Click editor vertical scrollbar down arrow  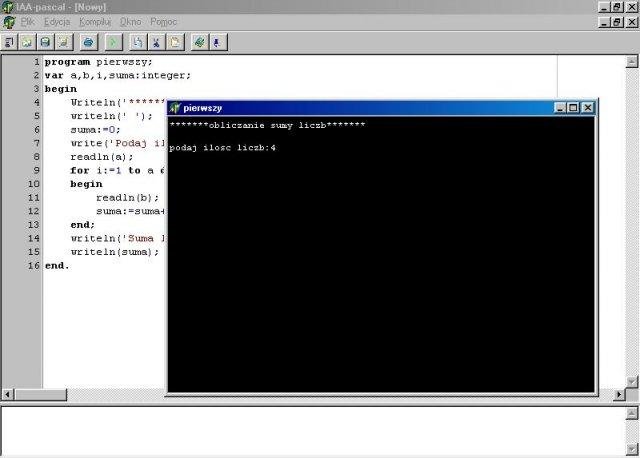click(x=631, y=382)
